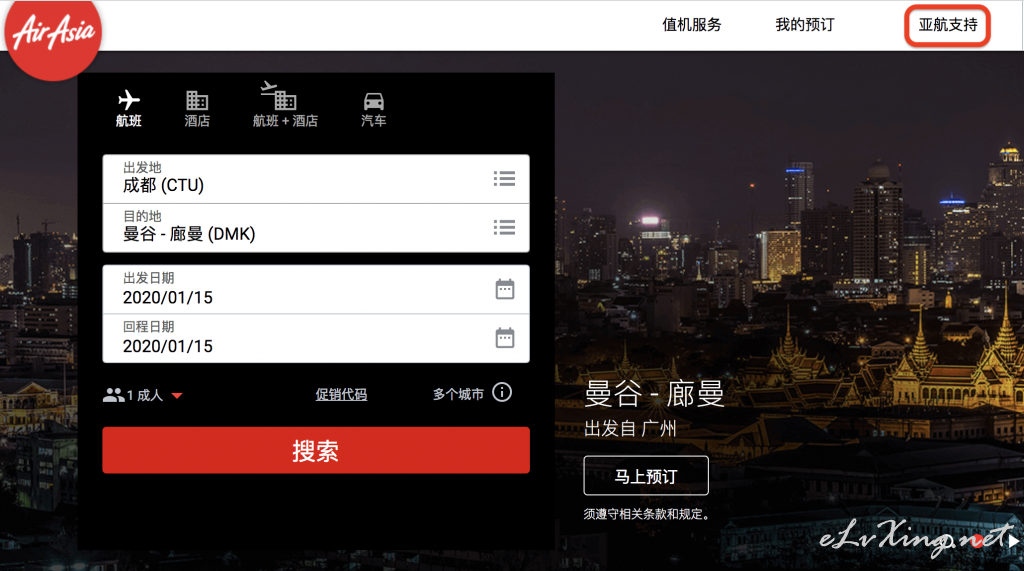Click the 马上预订 book now button
This screenshot has width=1024, height=571.
point(646,476)
